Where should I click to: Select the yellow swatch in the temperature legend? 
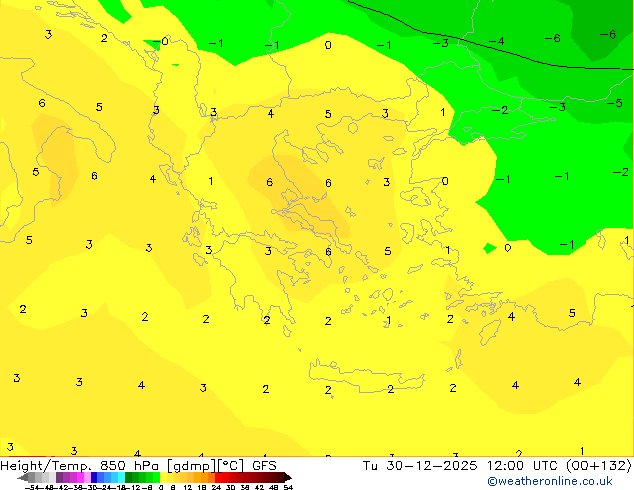(x=163, y=477)
